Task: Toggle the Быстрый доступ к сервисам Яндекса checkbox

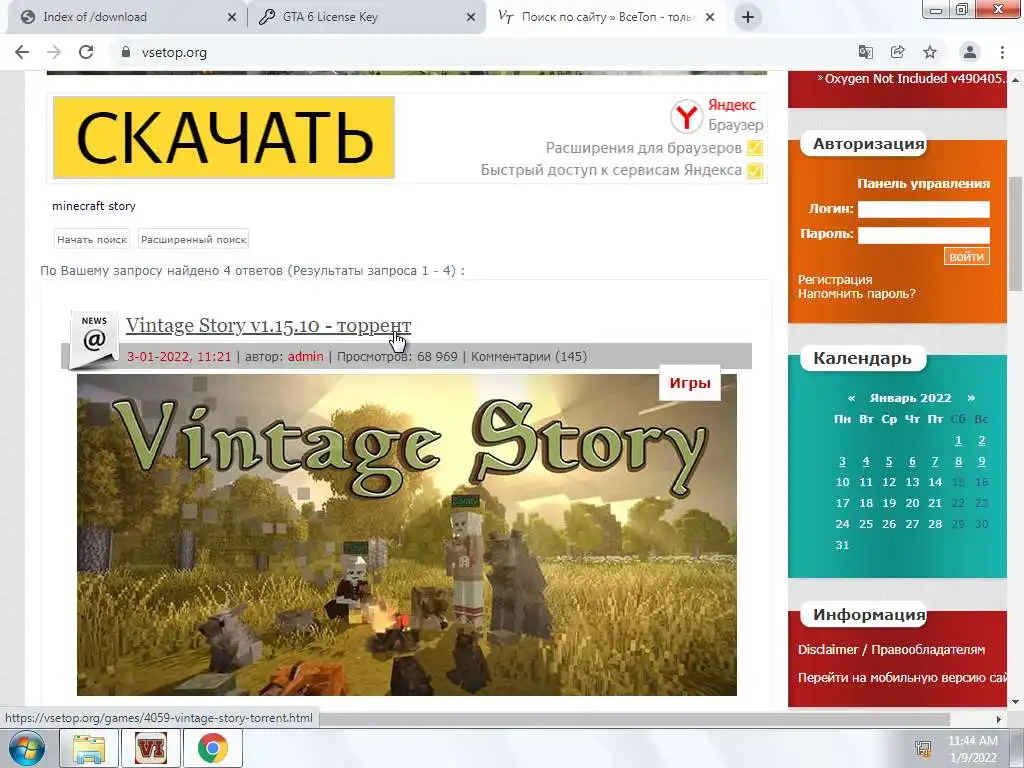Action: pos(755,170)
